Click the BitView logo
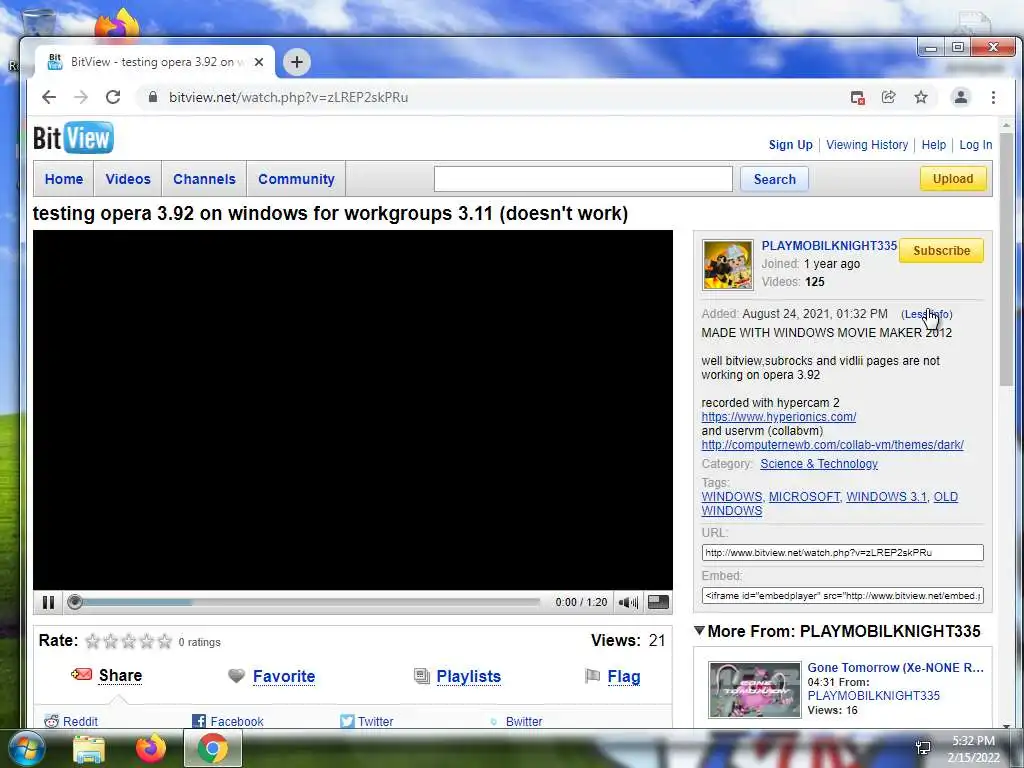Image resolution: width=1024 pixels, height=768 pixels. 73,138
